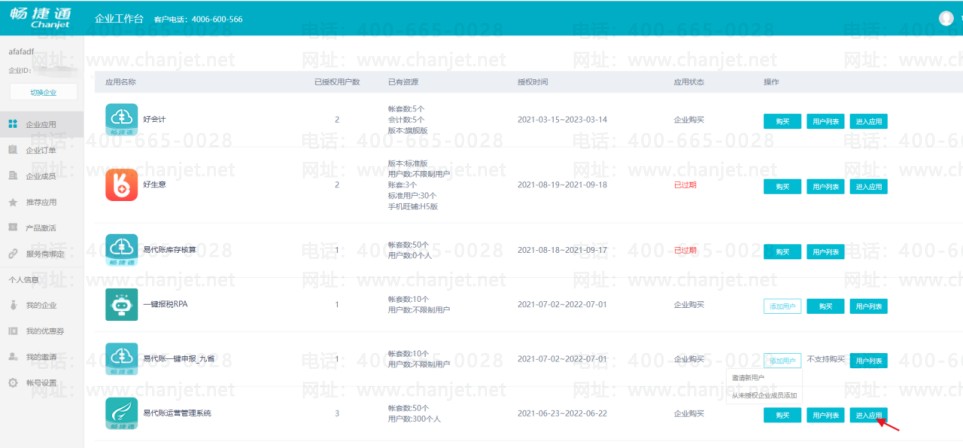Click the 好生意 orange app icon
The image size is (963, 448).
click(122, 185)
